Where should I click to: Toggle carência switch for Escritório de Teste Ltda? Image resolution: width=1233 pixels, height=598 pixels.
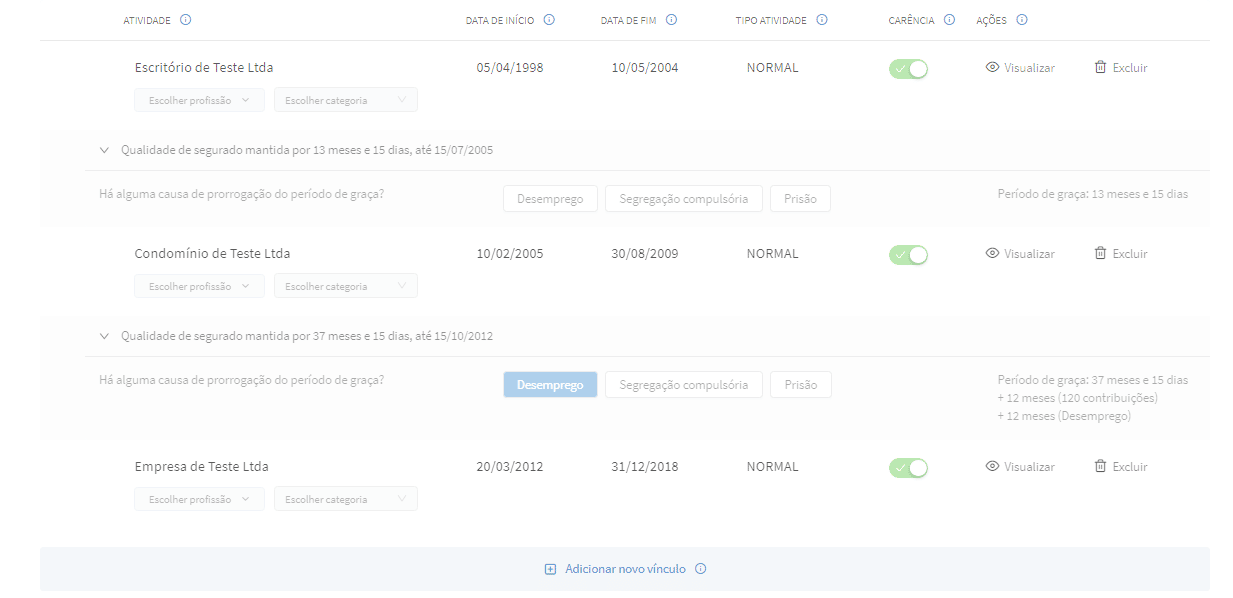coord(908,69)
